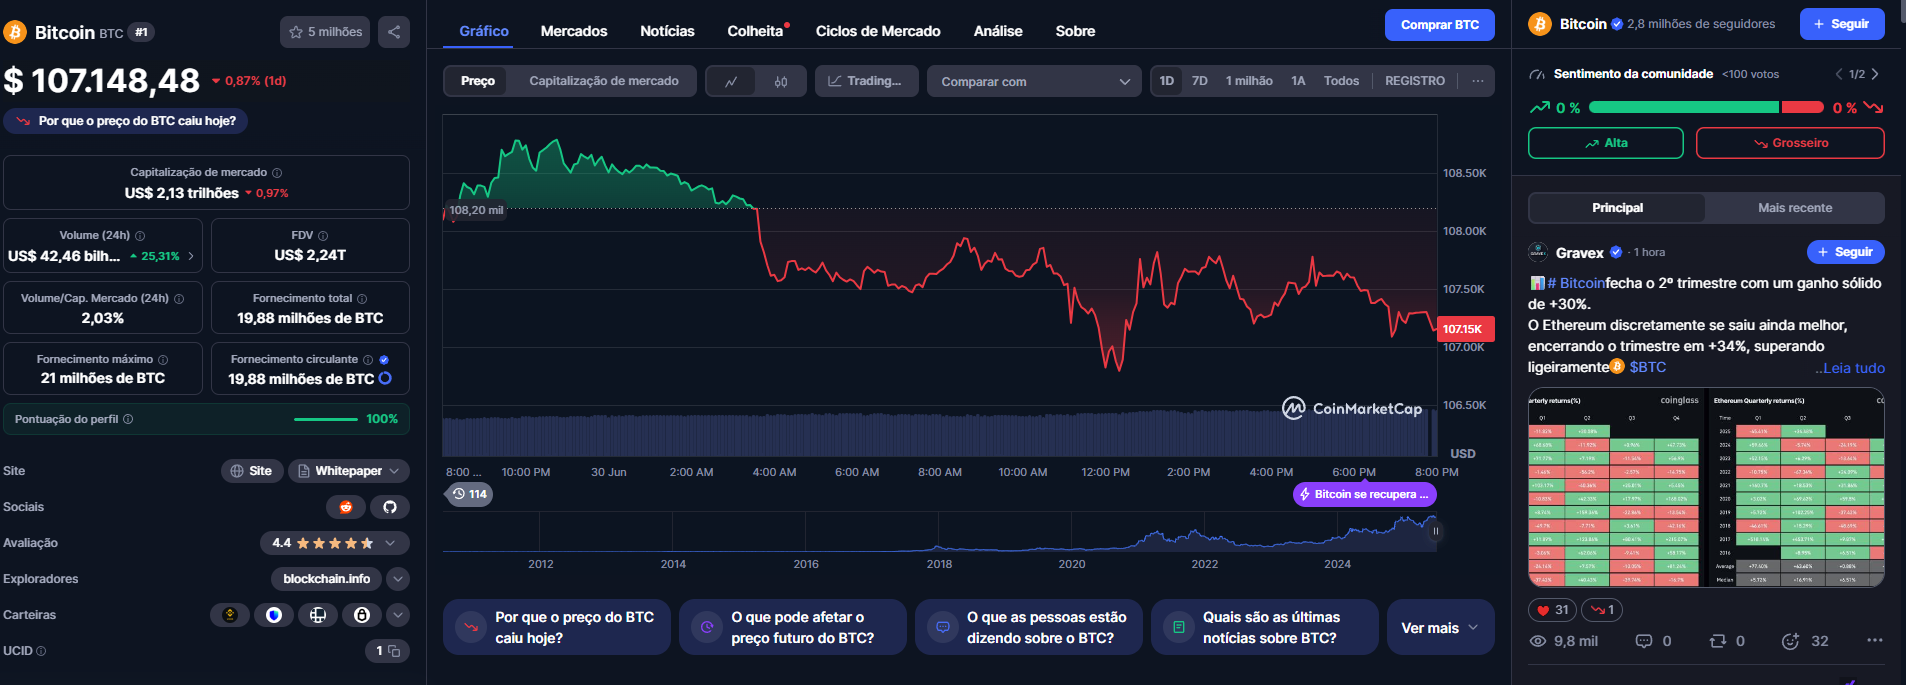Screen dimensions: 1906x685
Task: Vote Alta bullish sentiment
Action: click(x=1606, y=143)
